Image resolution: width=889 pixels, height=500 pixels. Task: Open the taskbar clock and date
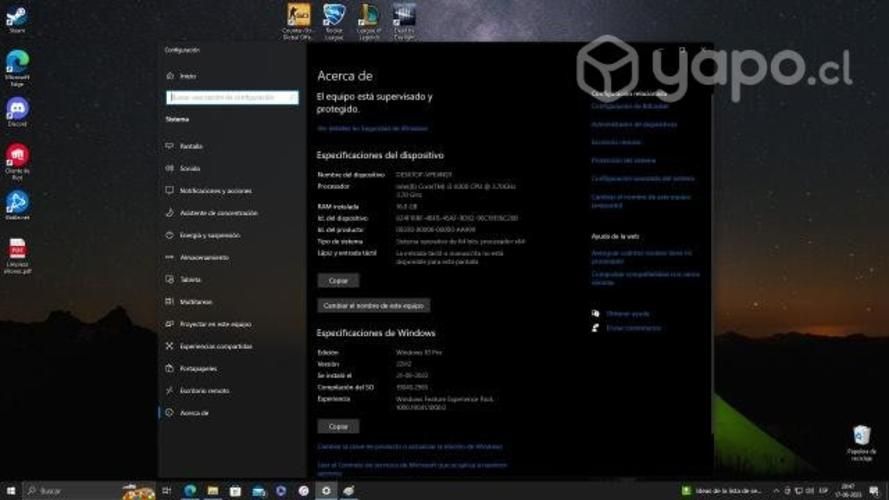[848, 490]
